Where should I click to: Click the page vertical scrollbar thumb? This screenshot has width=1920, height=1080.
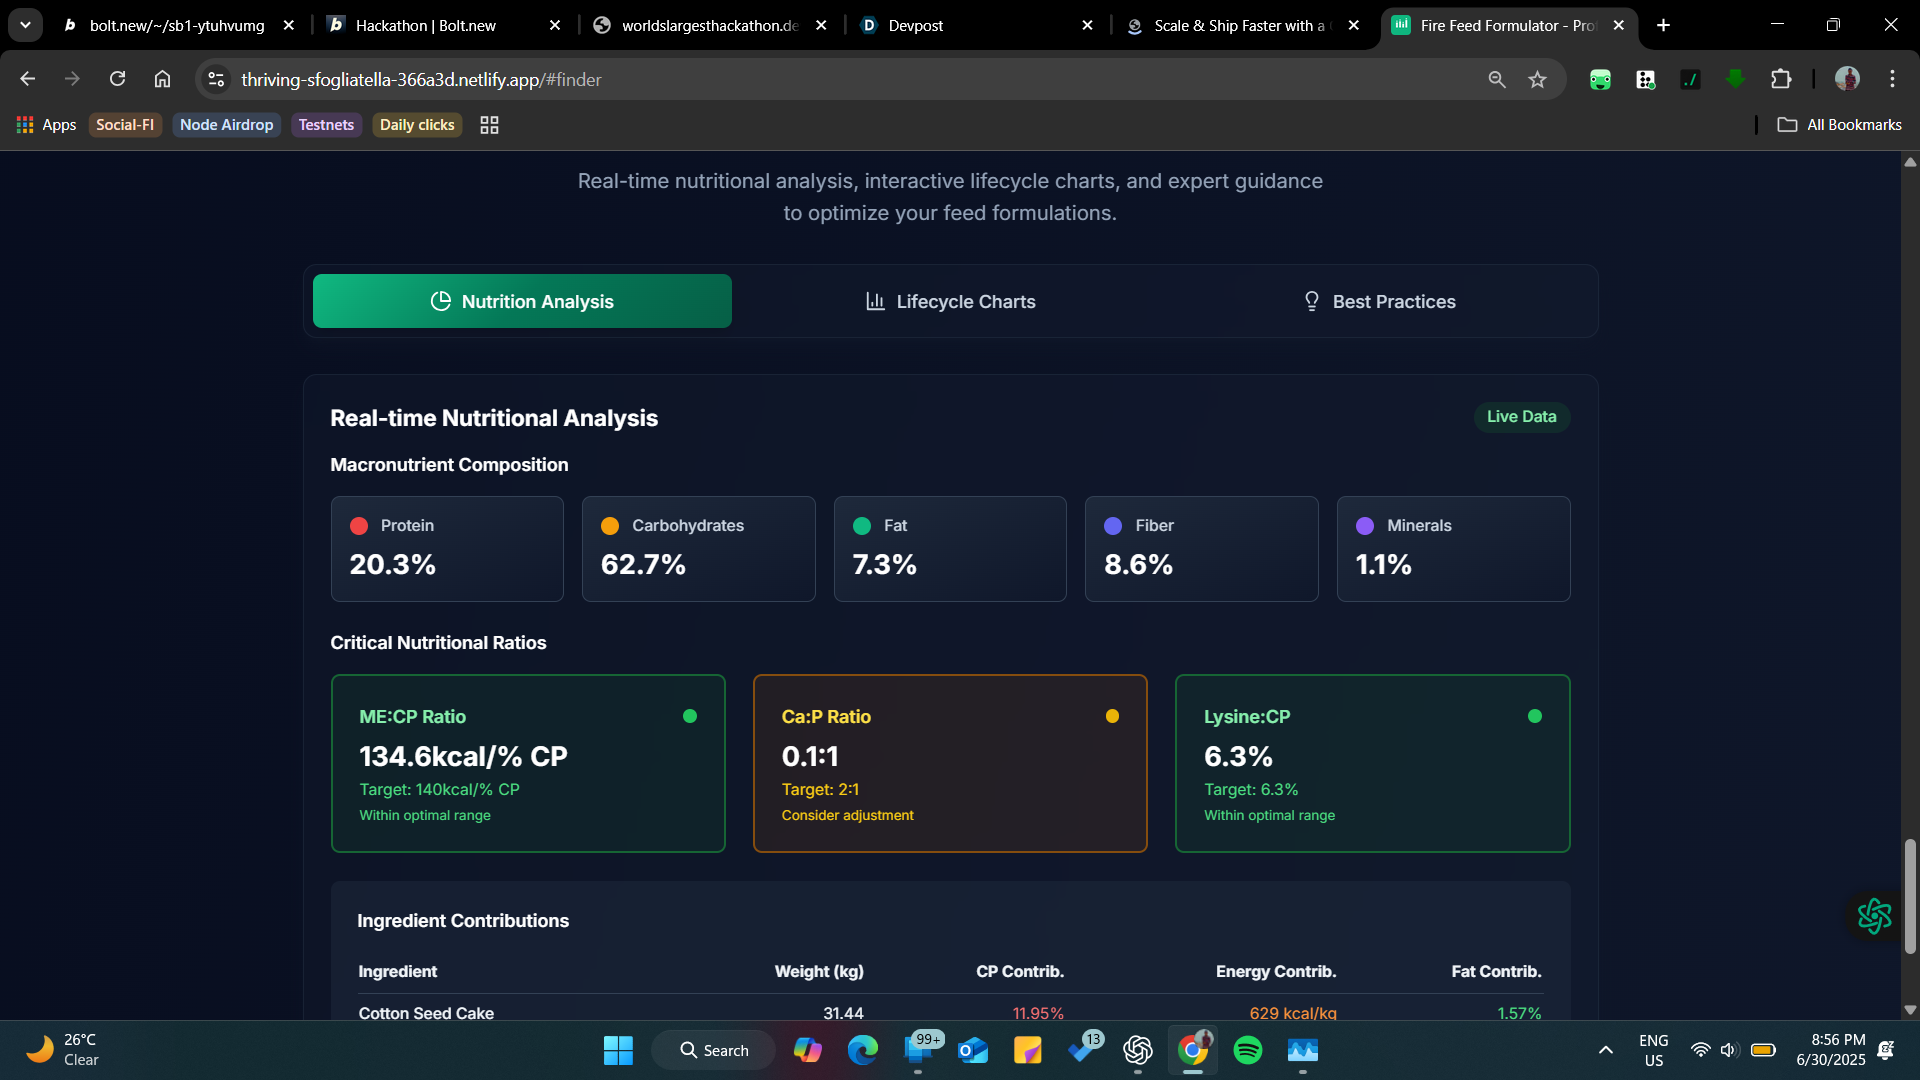coord(1910,895)
